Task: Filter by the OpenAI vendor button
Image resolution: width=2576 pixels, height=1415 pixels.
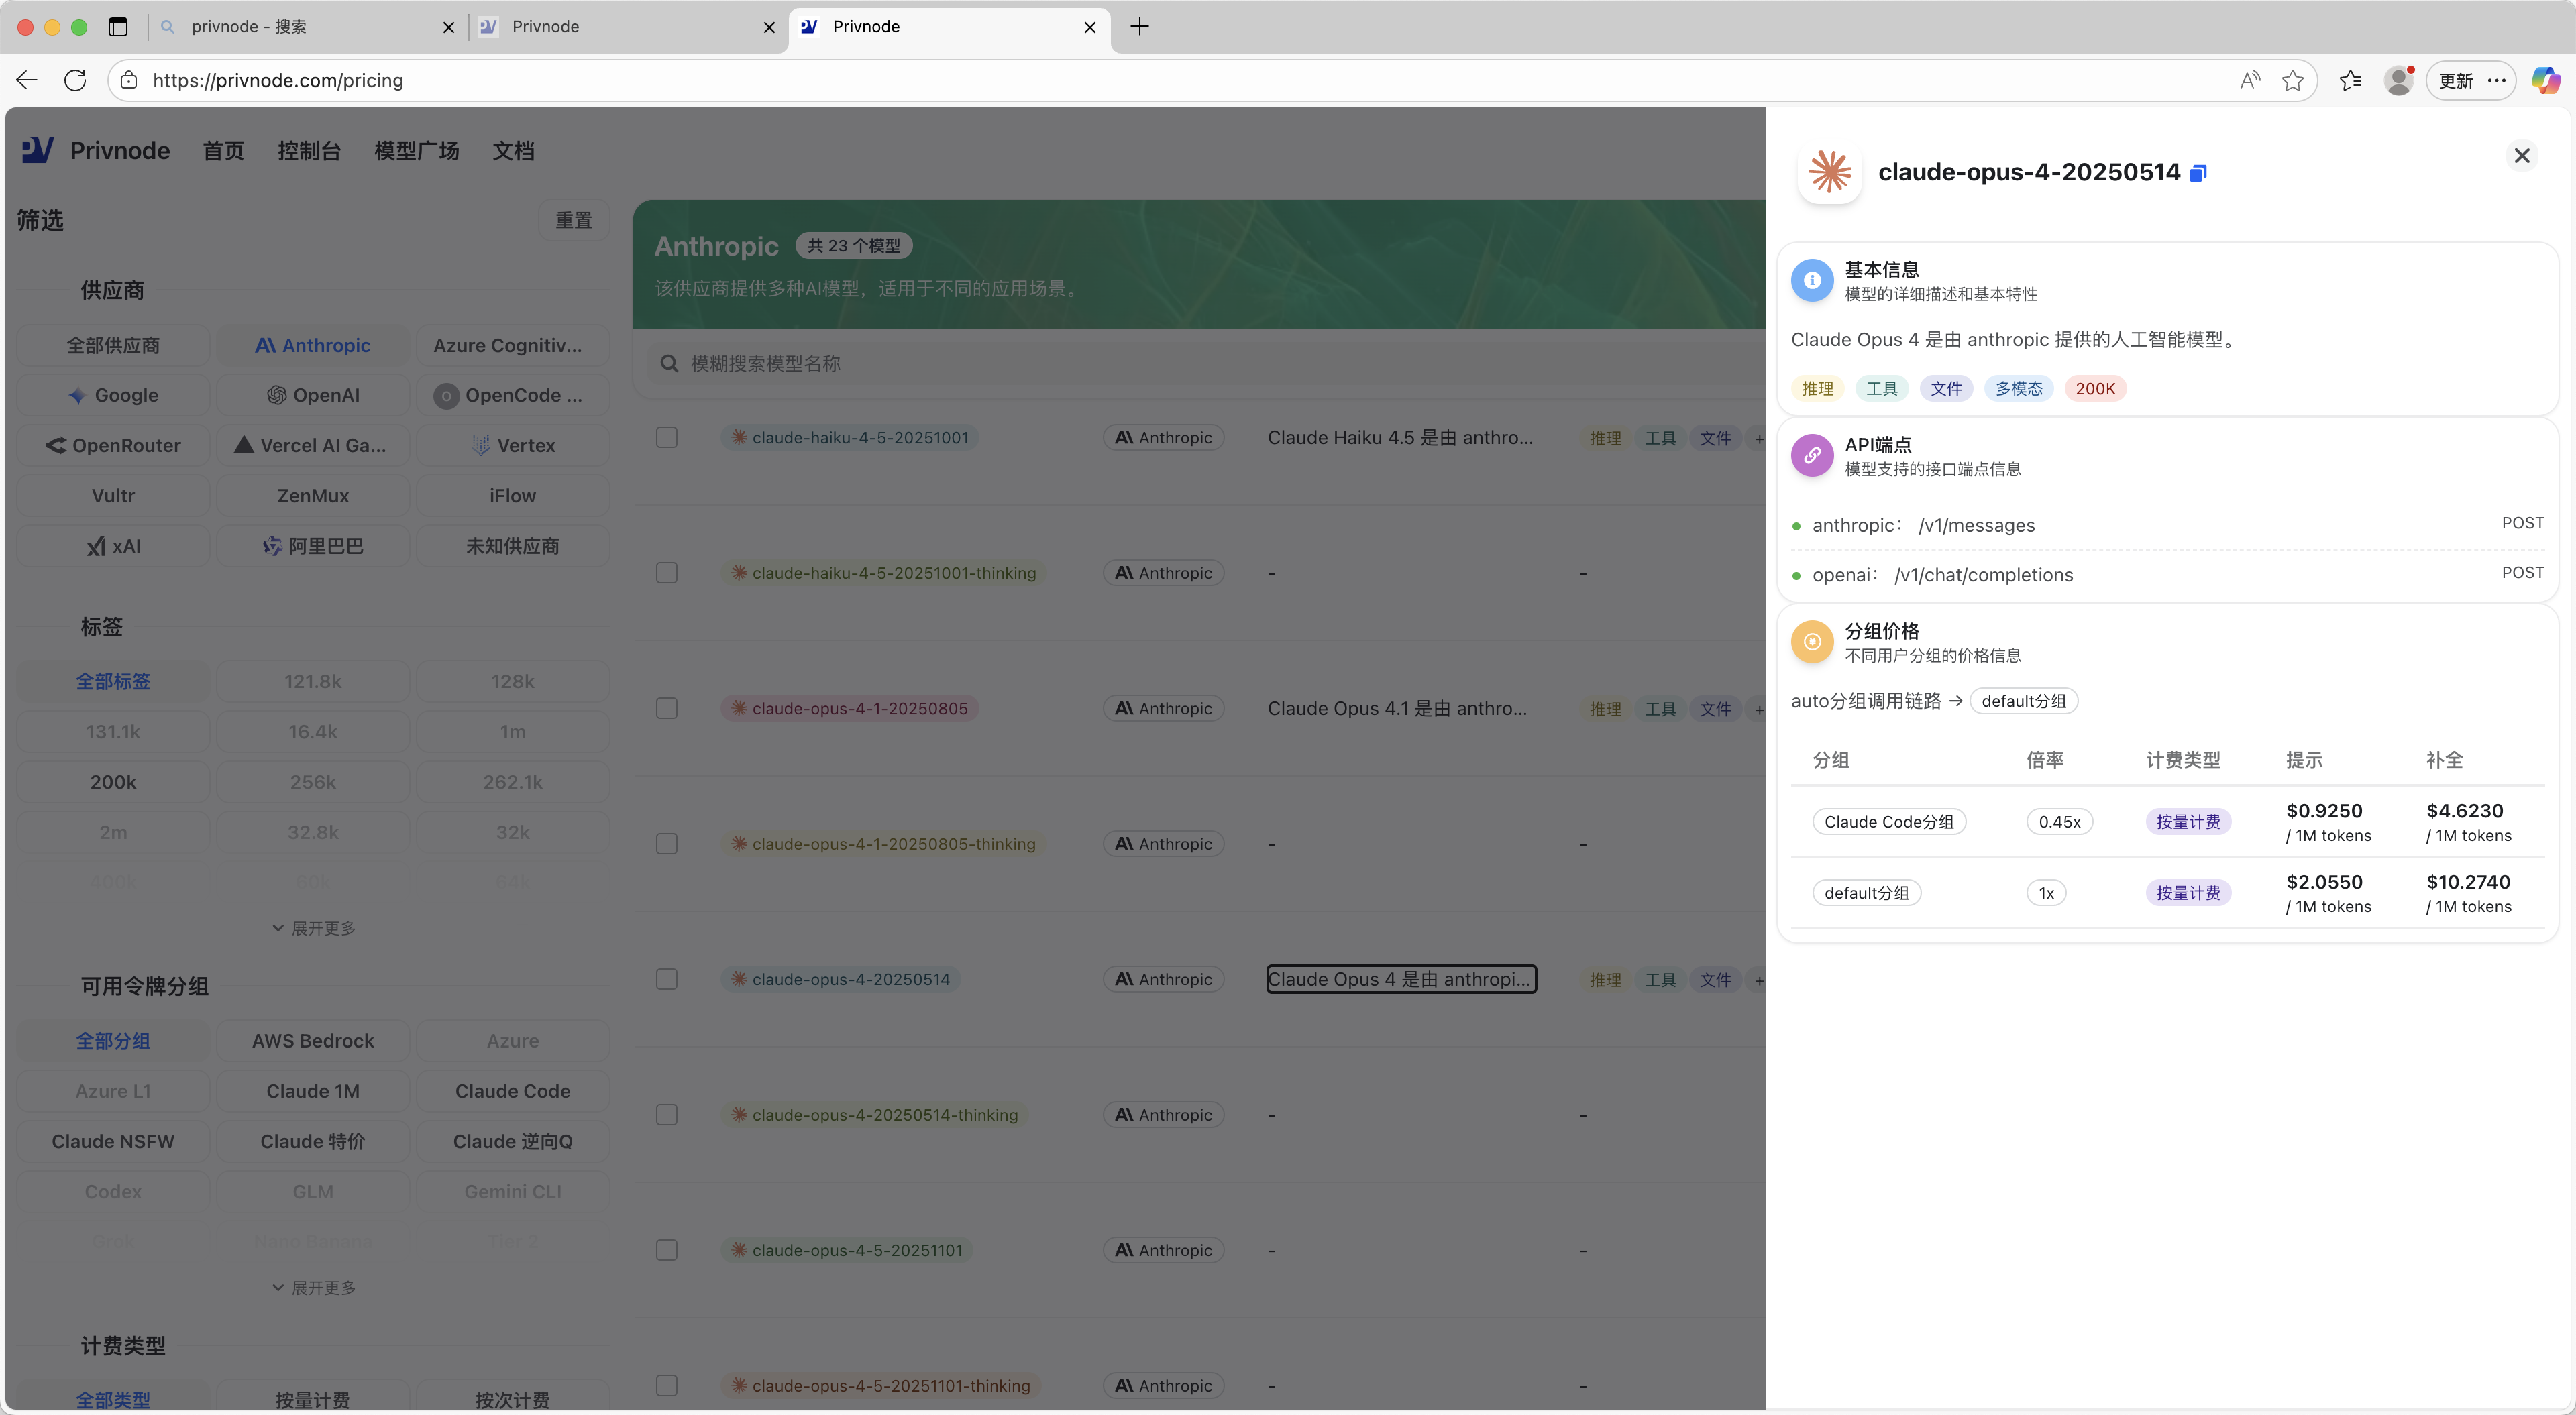Action: (313, 395)
